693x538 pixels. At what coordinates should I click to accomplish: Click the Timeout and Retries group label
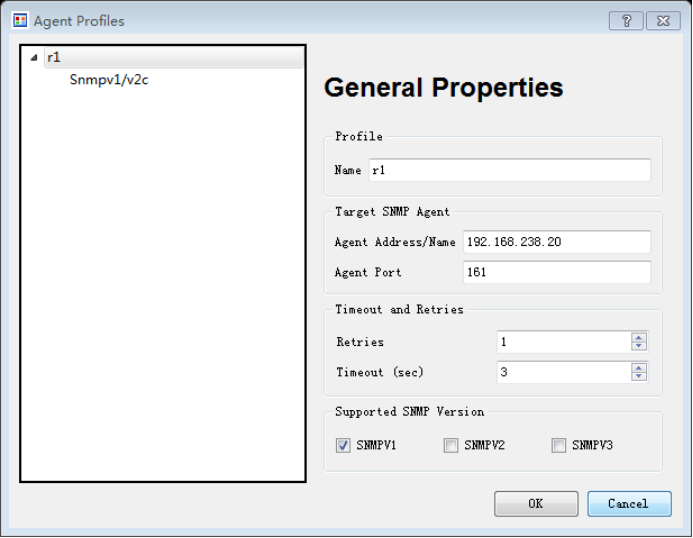pyautogui.click(x=399, y=309)
